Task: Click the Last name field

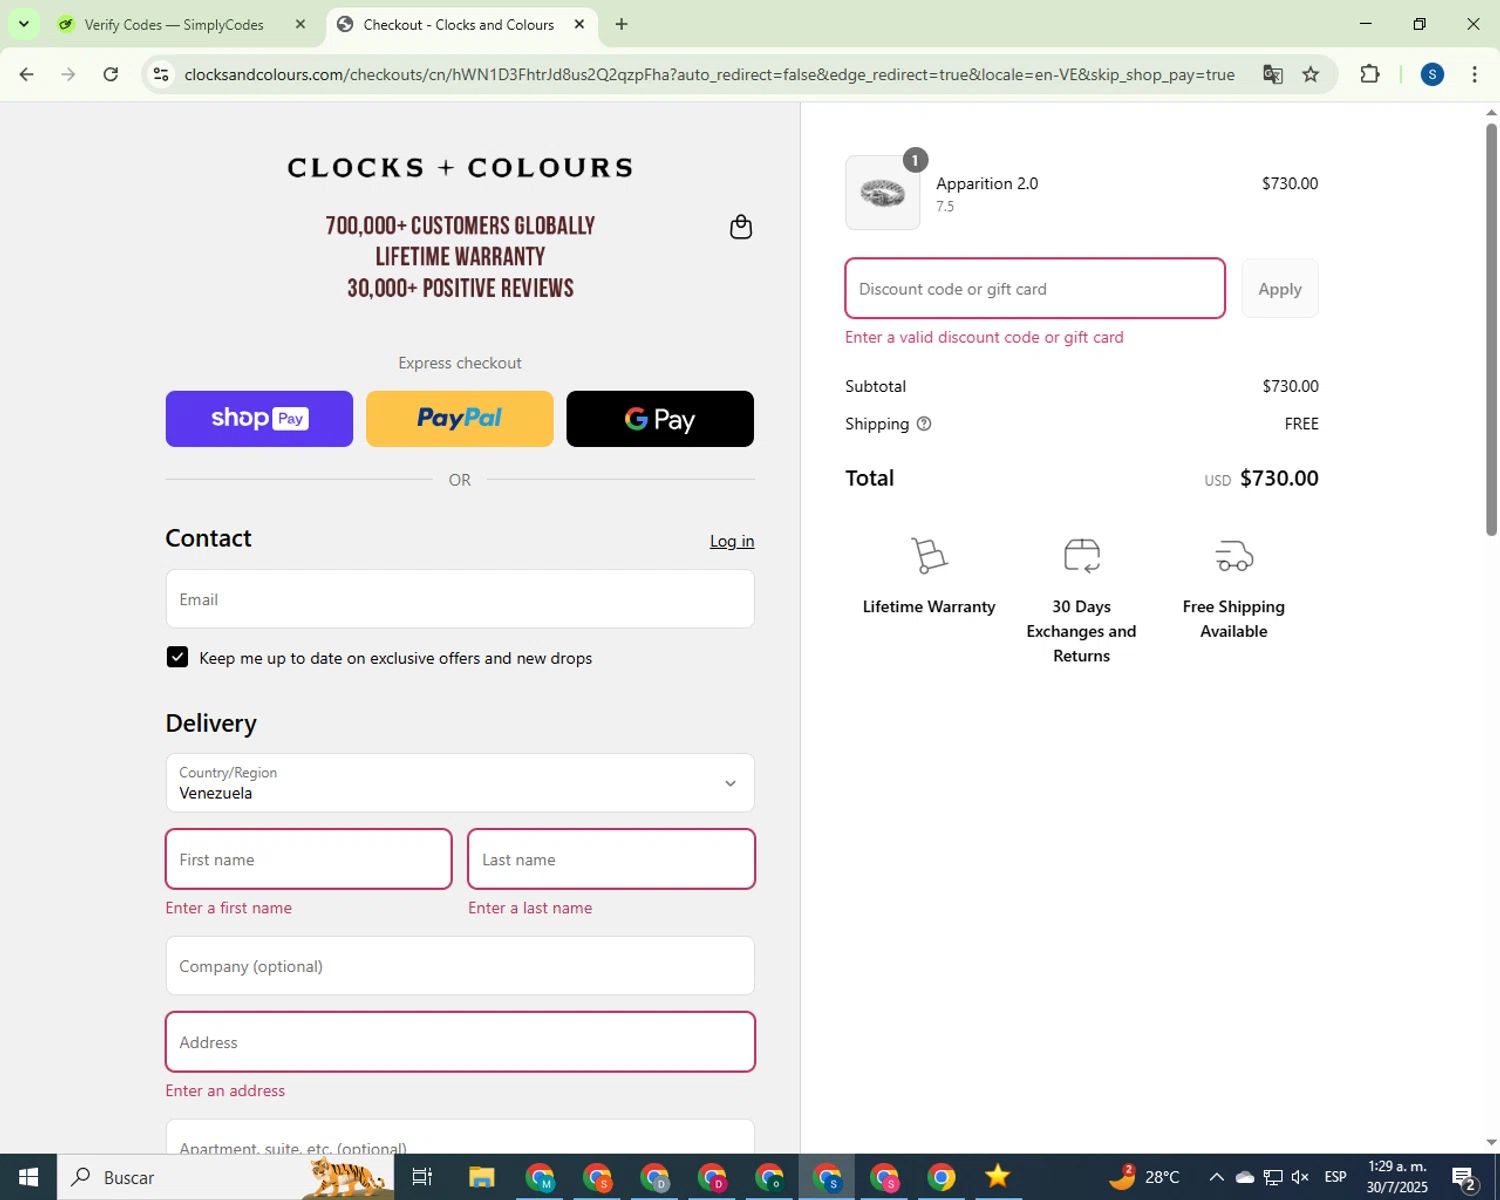Action: pyautogui.click(x=611, y=859)
